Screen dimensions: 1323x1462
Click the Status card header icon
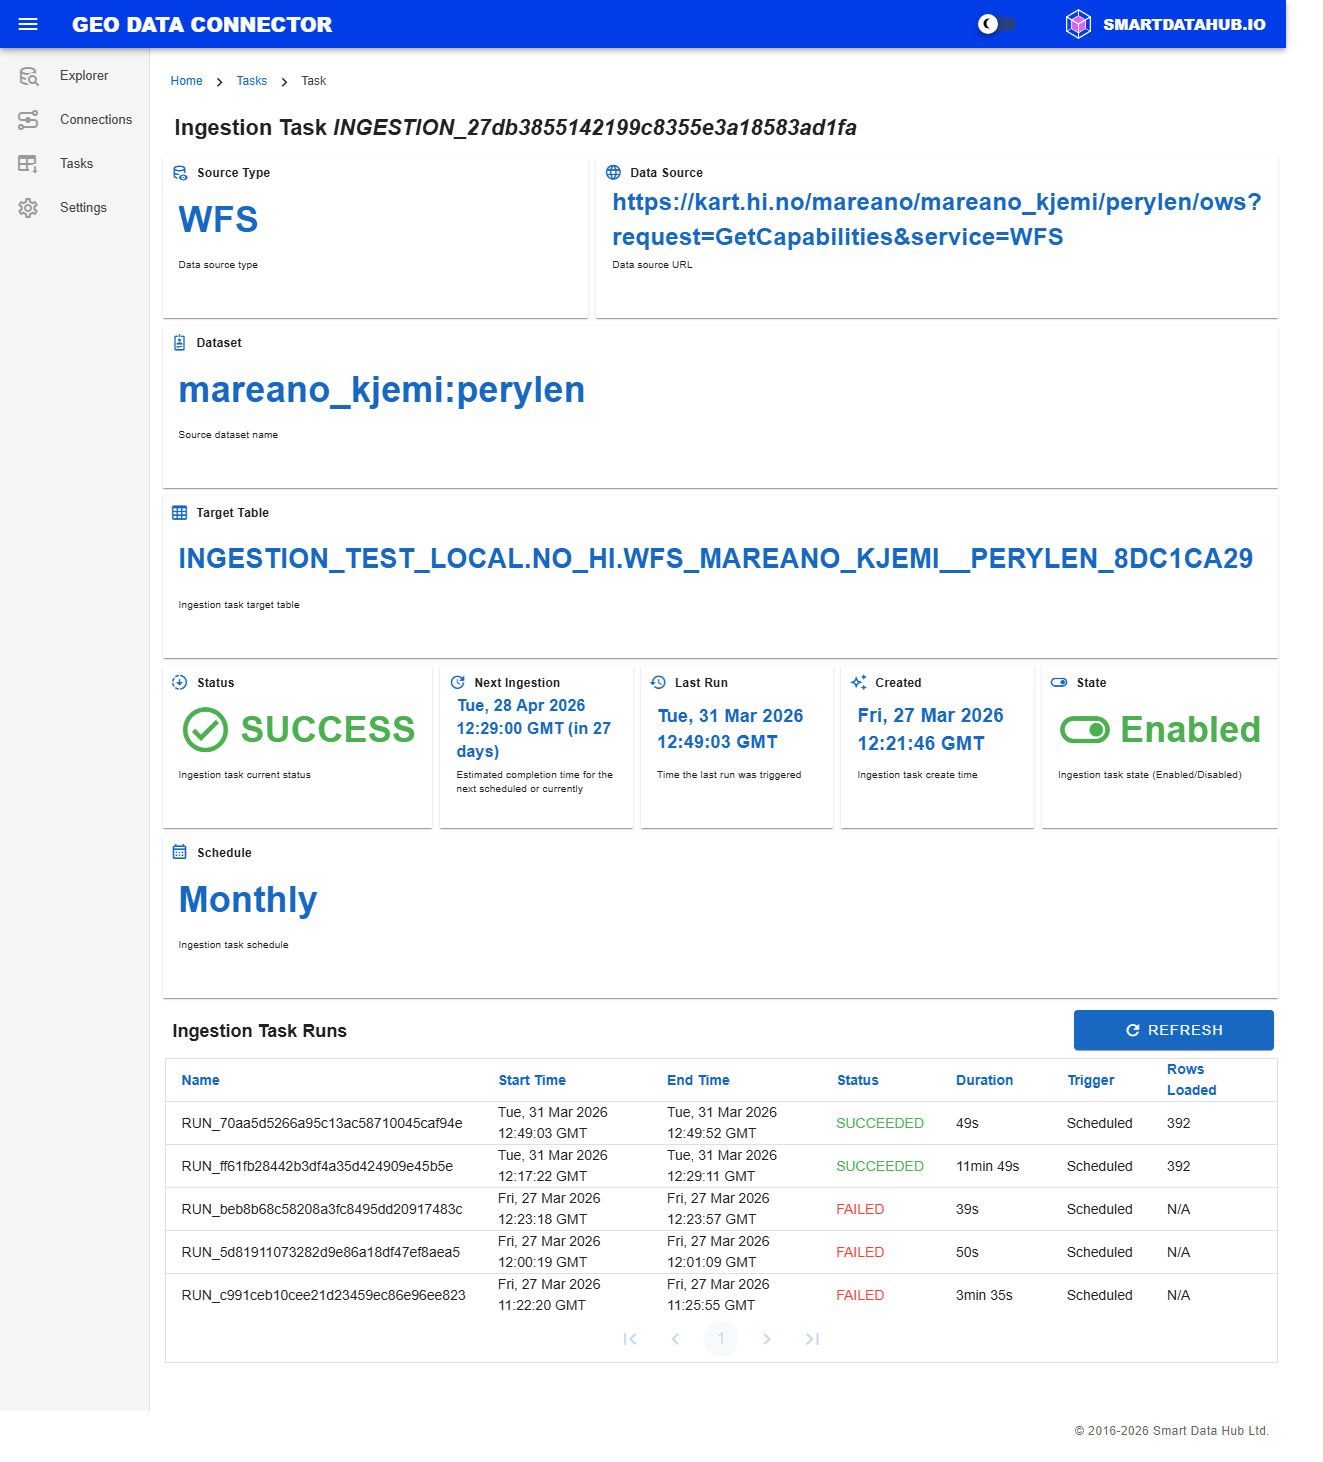point(180,683)
